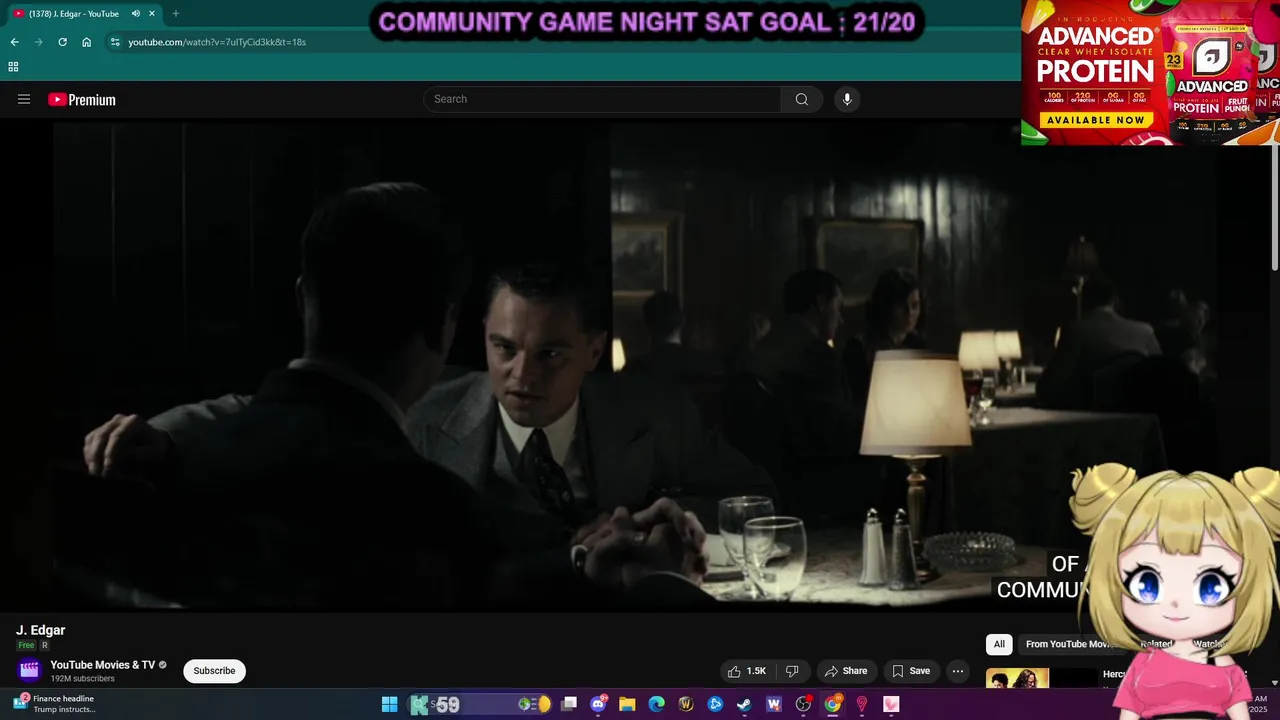Go back with browser back arrow
Image resolution: width=1280 pixels, height=720 pixels.
(x=14, y=42)
